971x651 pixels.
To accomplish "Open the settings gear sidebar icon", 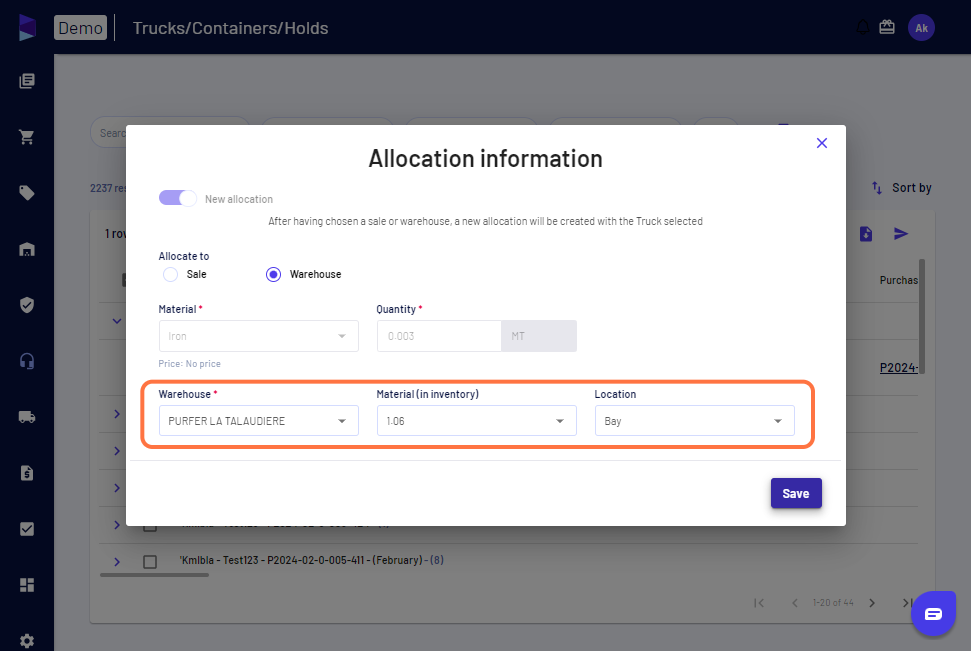I will [x=27, y=641].
